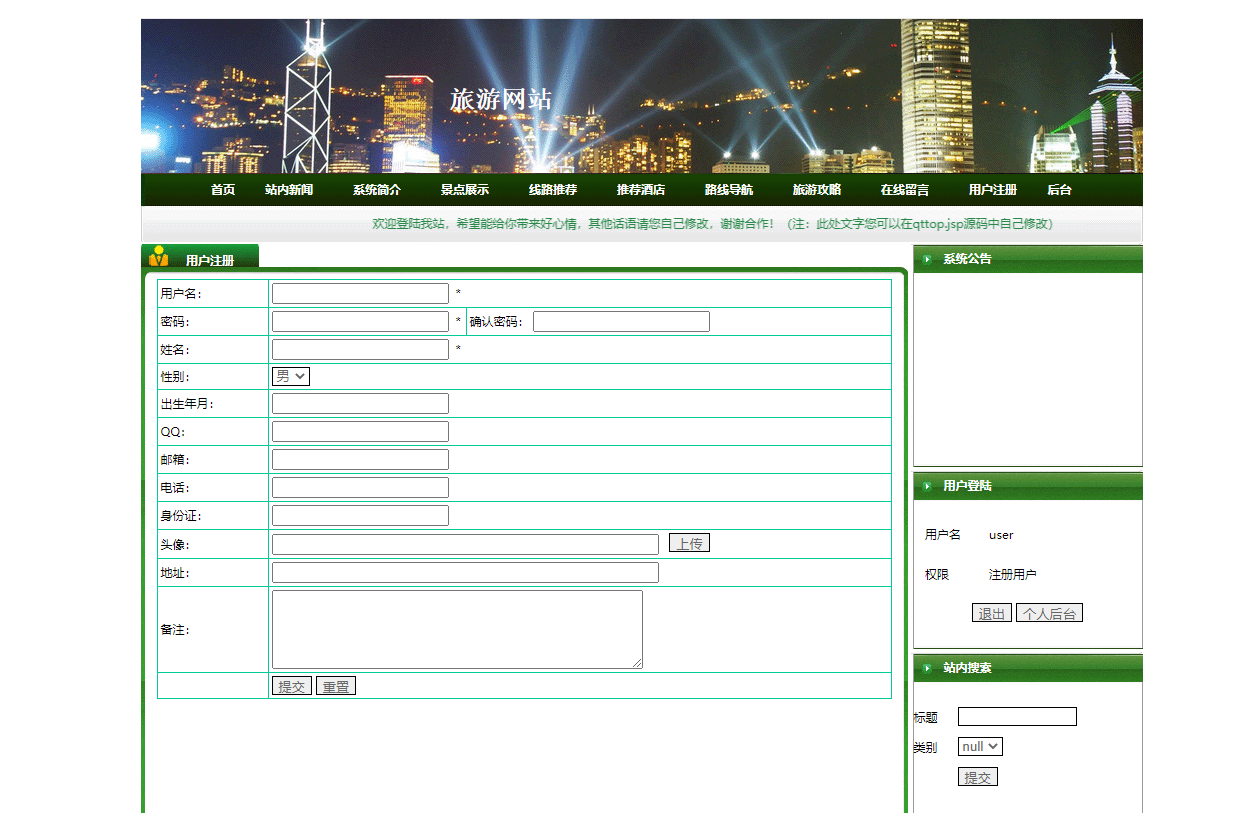The width and height of the screenshot is (1245, 813).
Task: Go to 景点展示 in the navigation bar
Action: click(465, 189)
